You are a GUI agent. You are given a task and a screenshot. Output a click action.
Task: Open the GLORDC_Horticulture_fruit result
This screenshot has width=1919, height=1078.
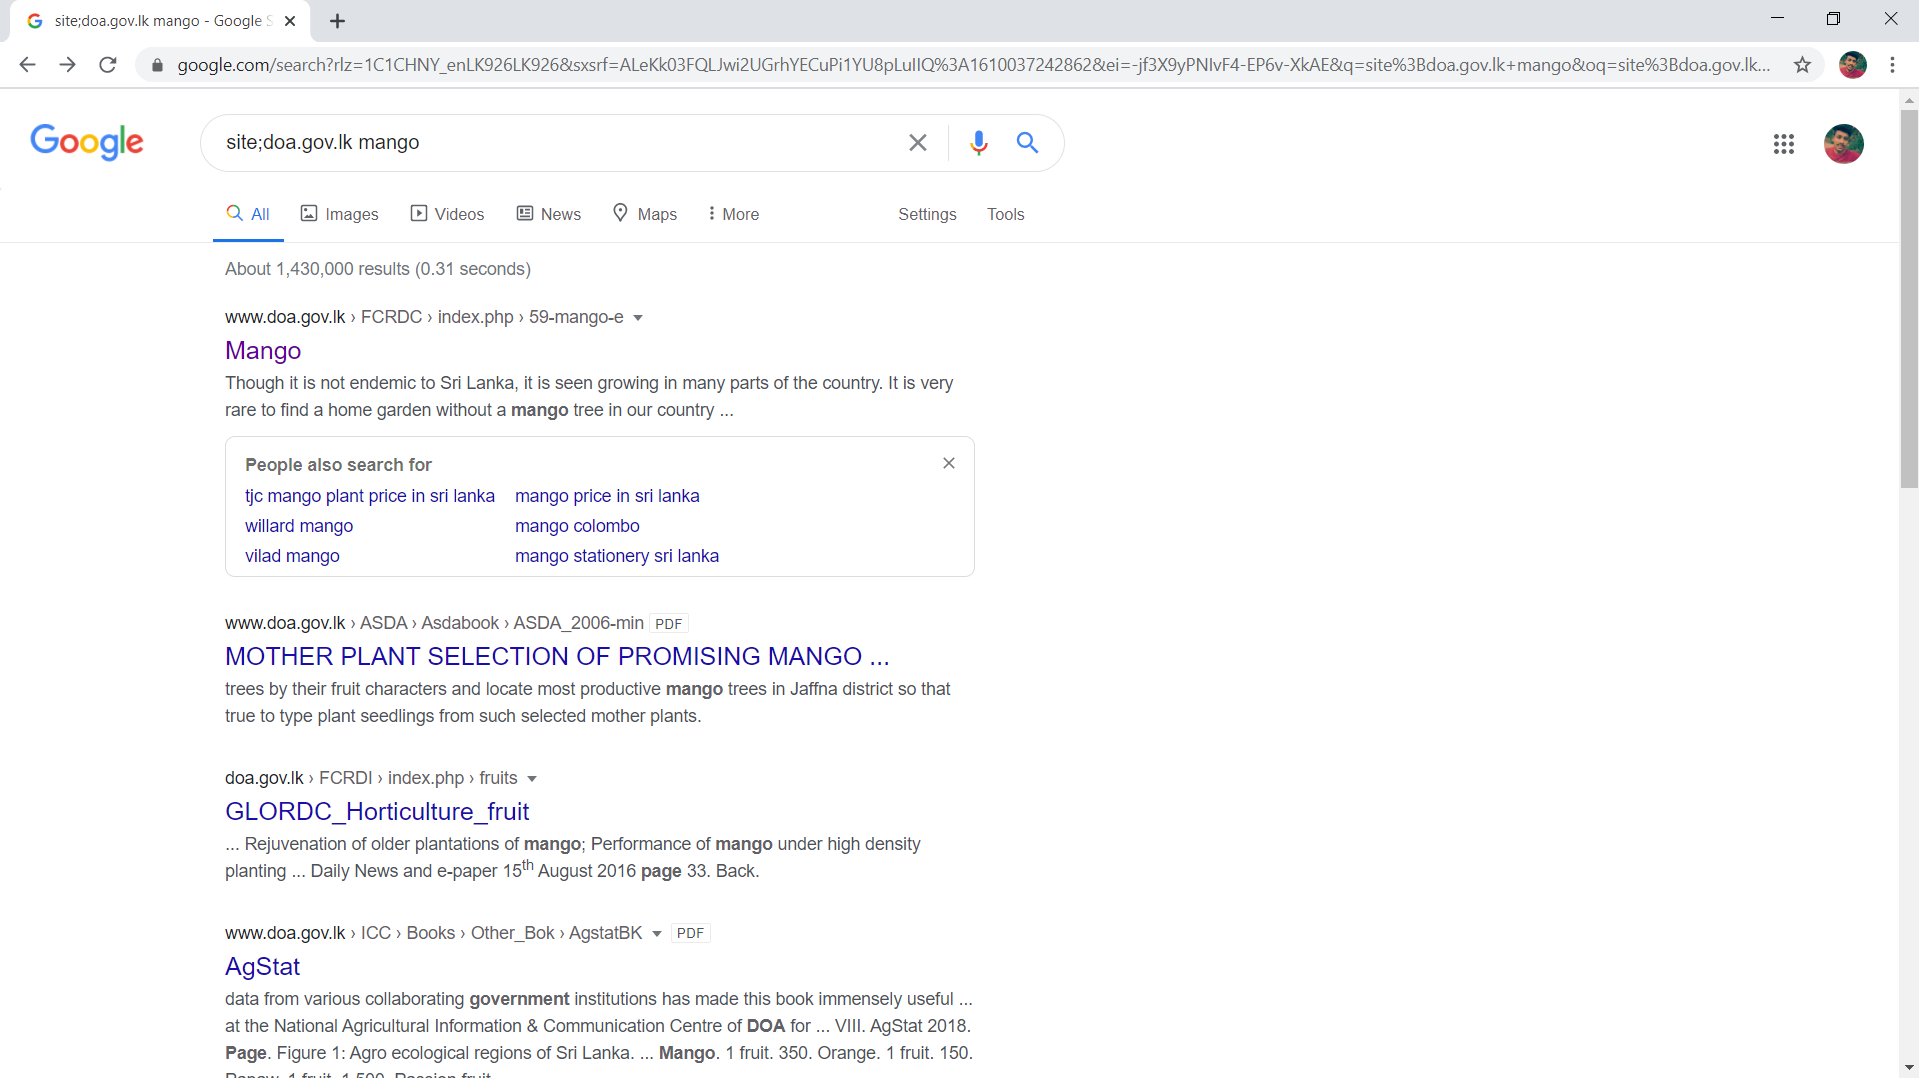click(x=377, y=811)
